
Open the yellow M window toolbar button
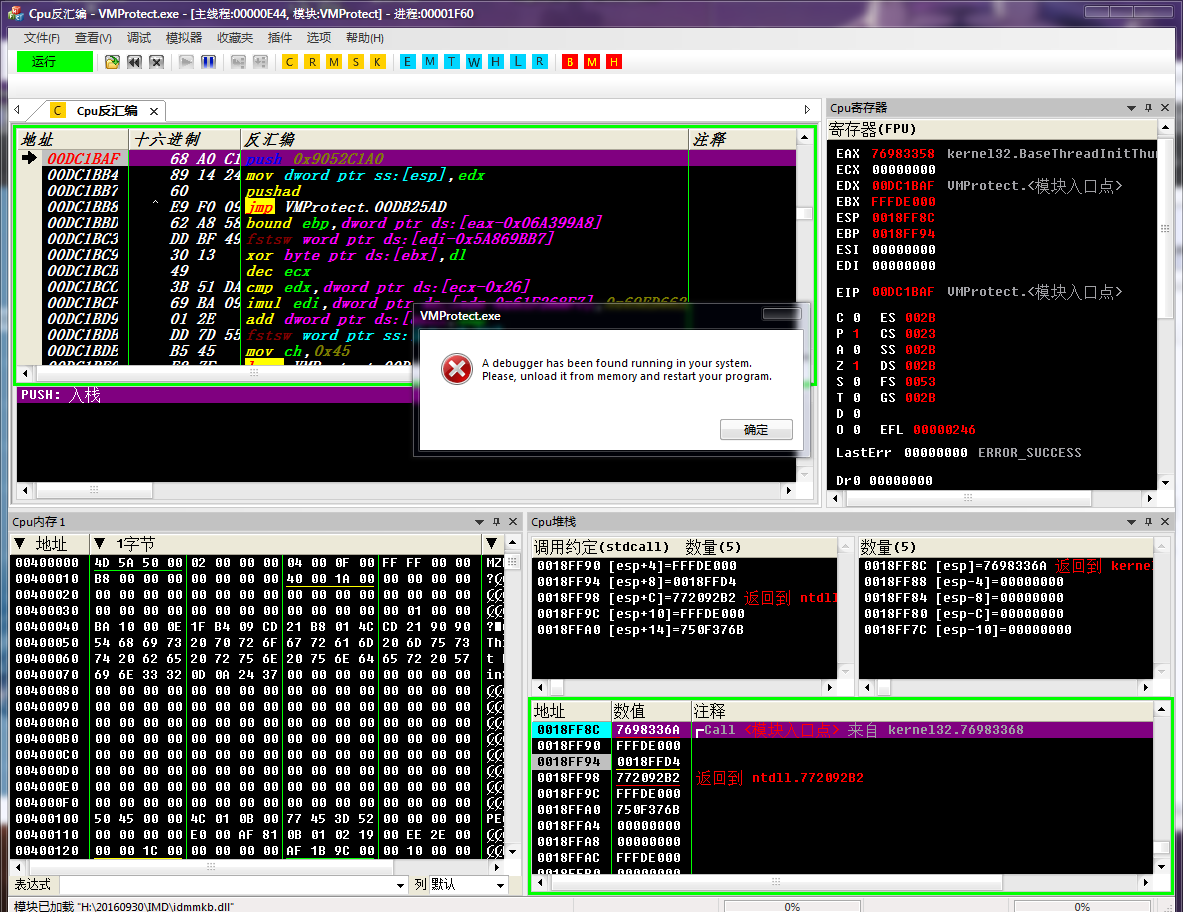(x=333, y=62)
